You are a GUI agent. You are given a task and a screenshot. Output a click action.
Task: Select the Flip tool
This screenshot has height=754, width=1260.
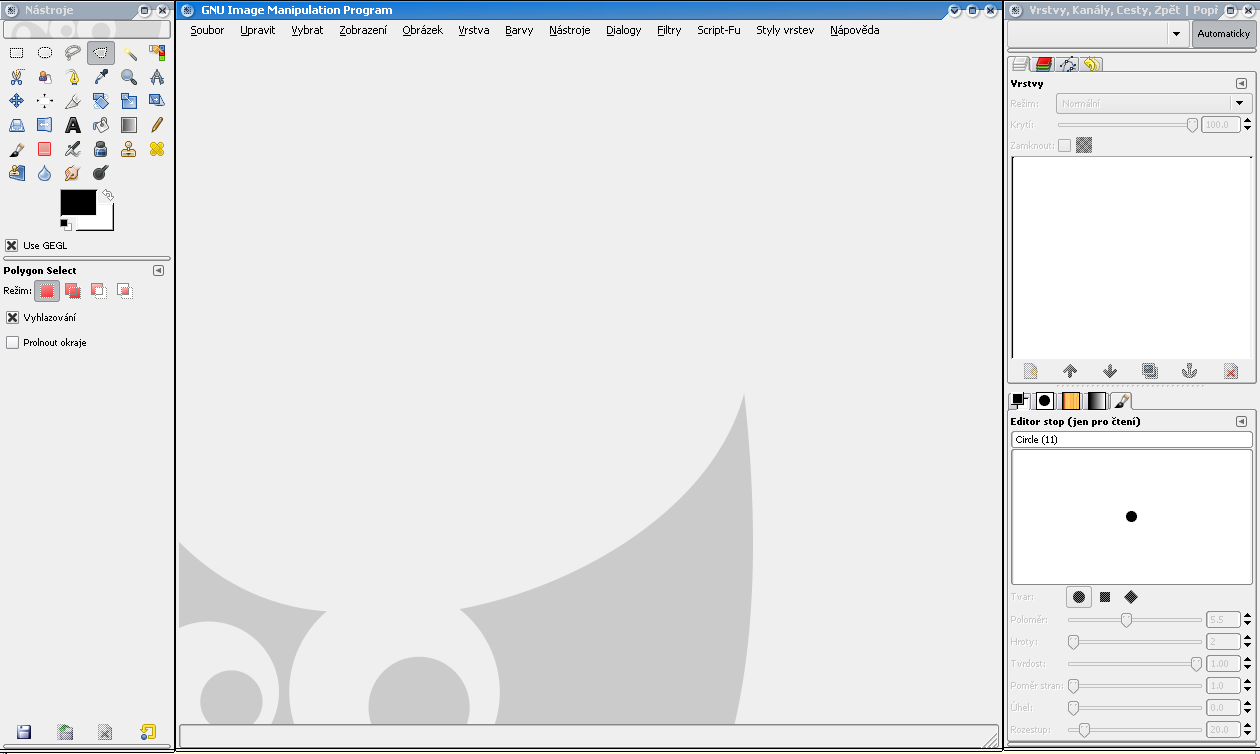[45, 125]
